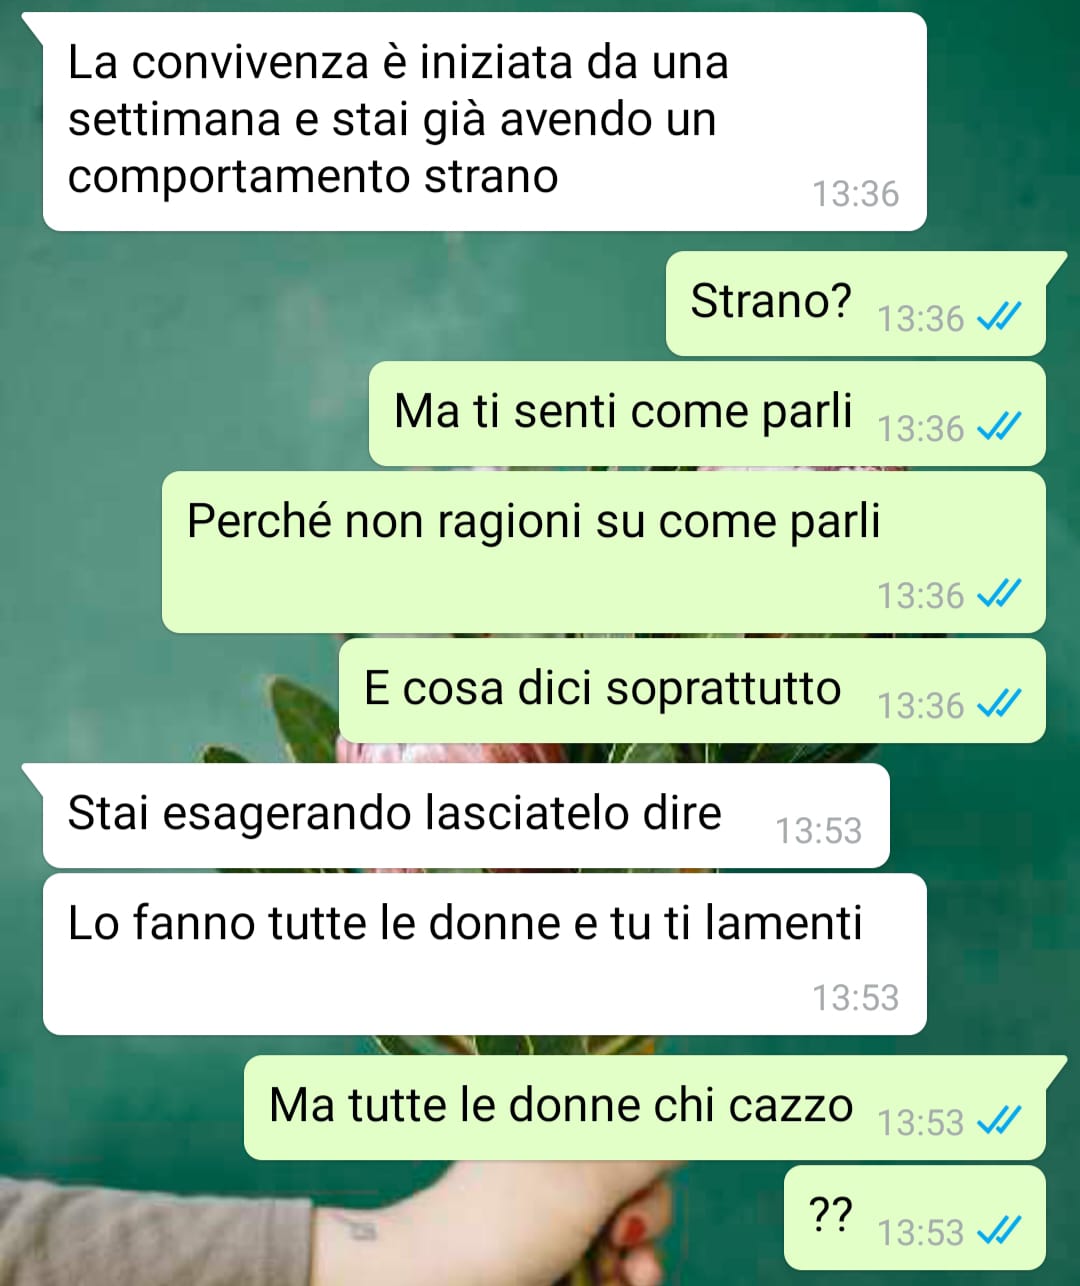The width and height of the screenshot is (1080, 1286).
Task: Tap the read receipt ticks beside 'Strano?'
Action: 999,318
